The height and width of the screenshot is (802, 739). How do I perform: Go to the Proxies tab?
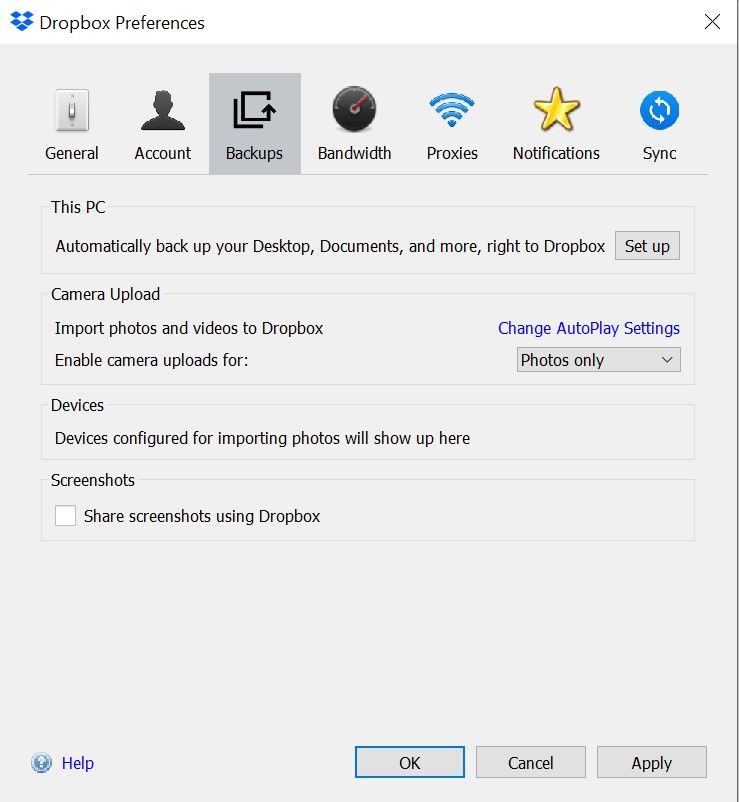tap(452, 124)
